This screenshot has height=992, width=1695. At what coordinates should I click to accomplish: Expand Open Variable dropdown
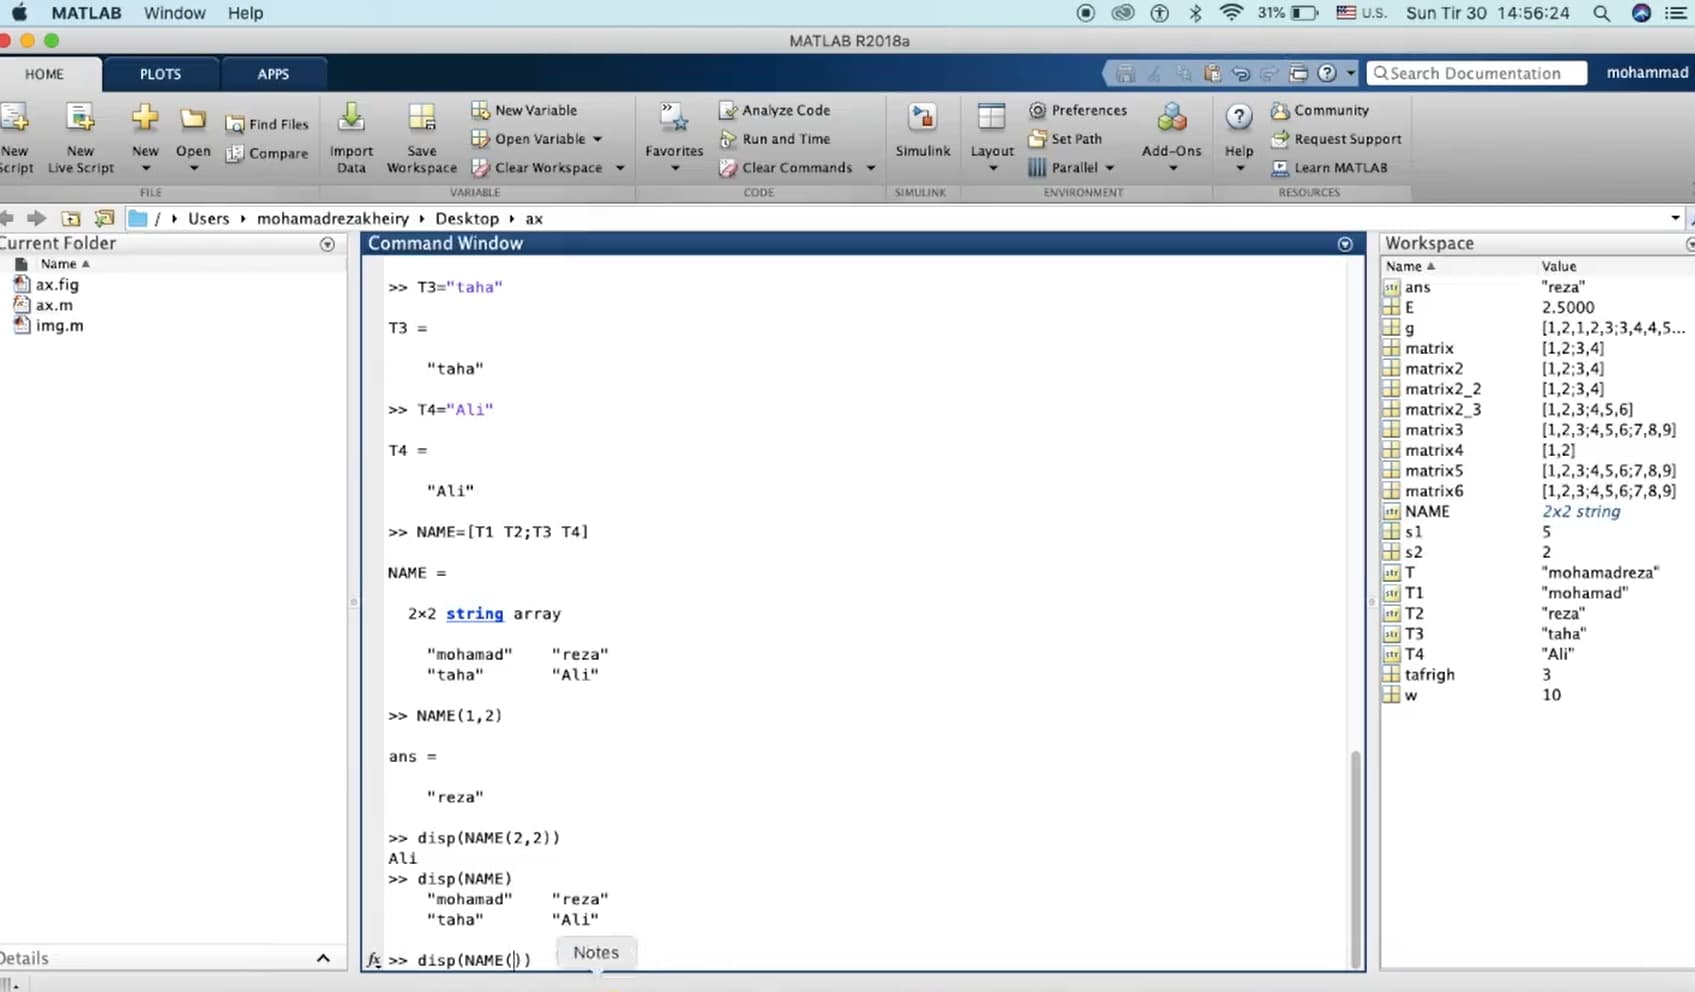(598, 139)
